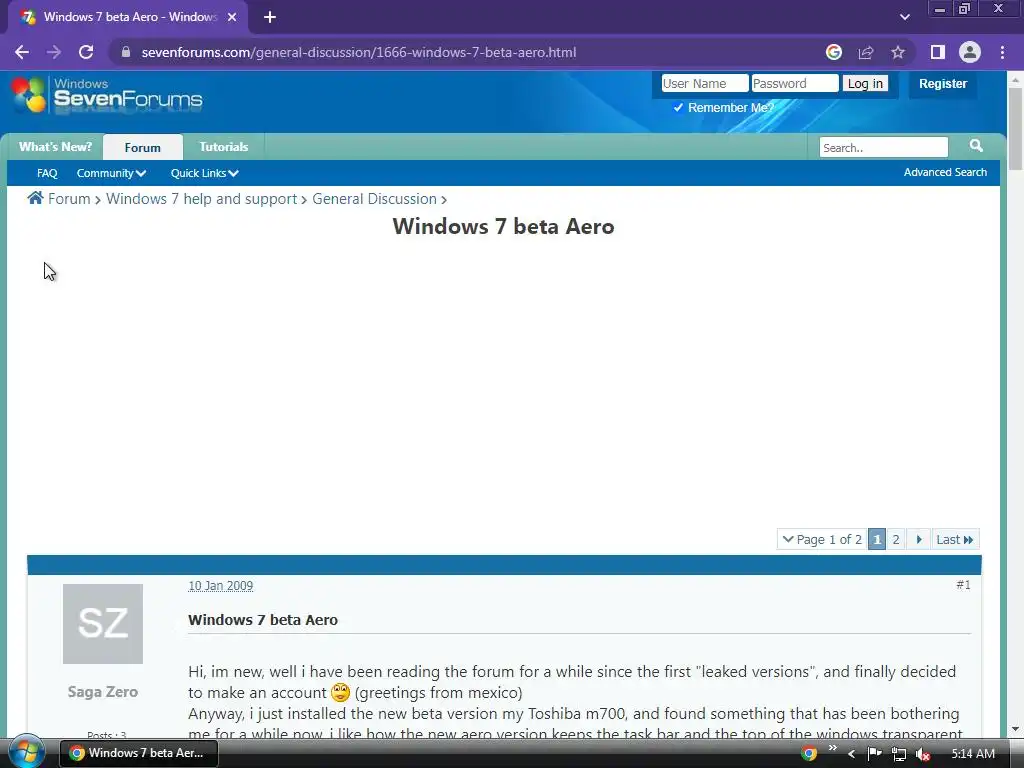Click Chrome icon in system tray

[808, 754]
